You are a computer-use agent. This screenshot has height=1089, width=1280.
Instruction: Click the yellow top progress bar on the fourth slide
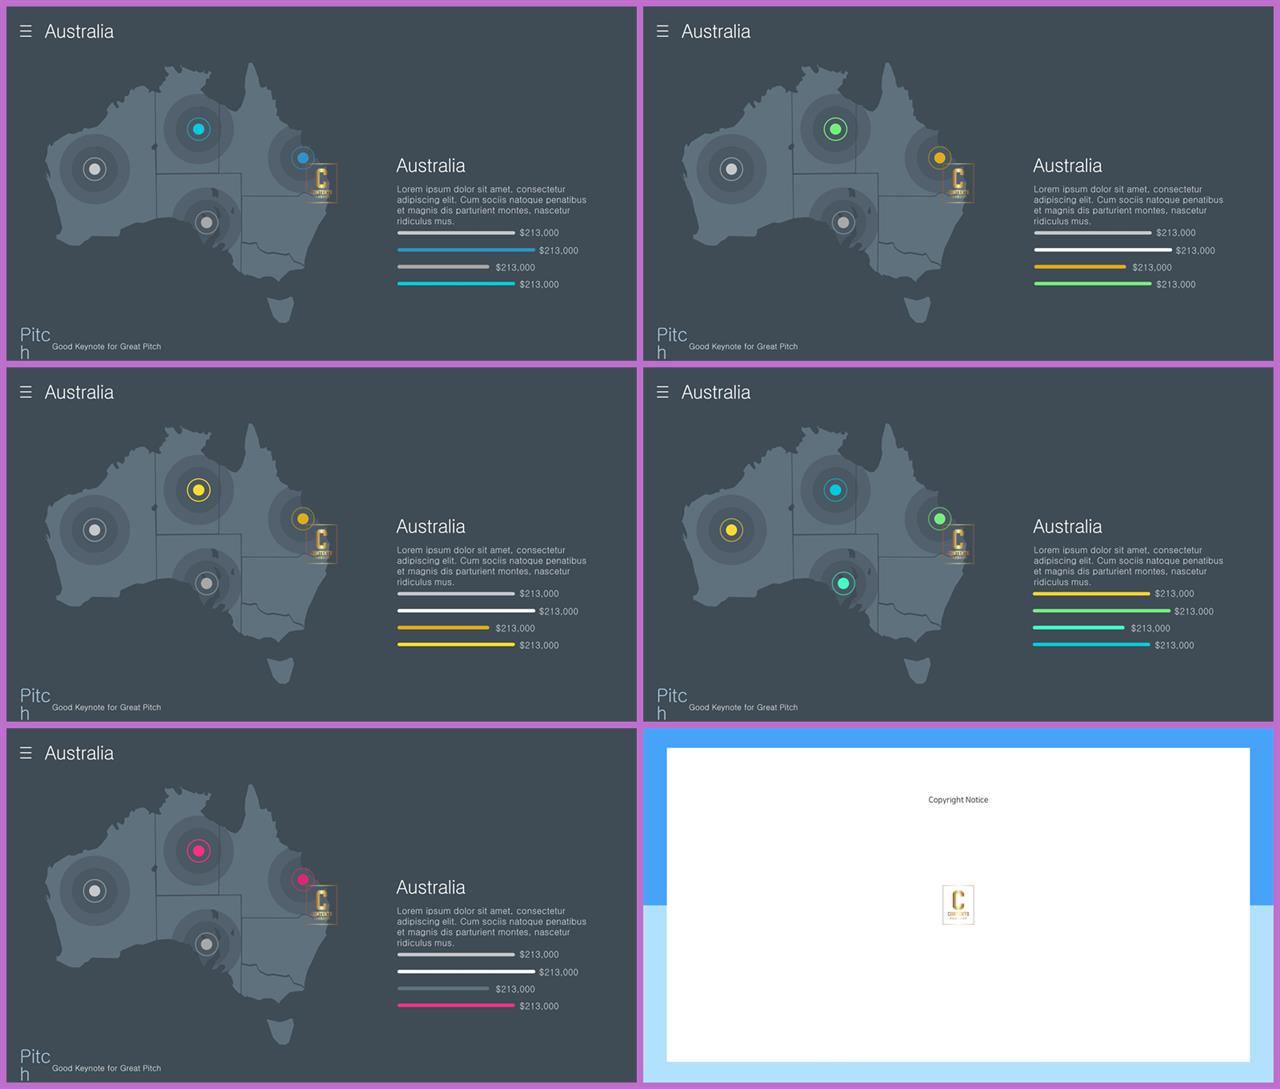point(1092,594)
